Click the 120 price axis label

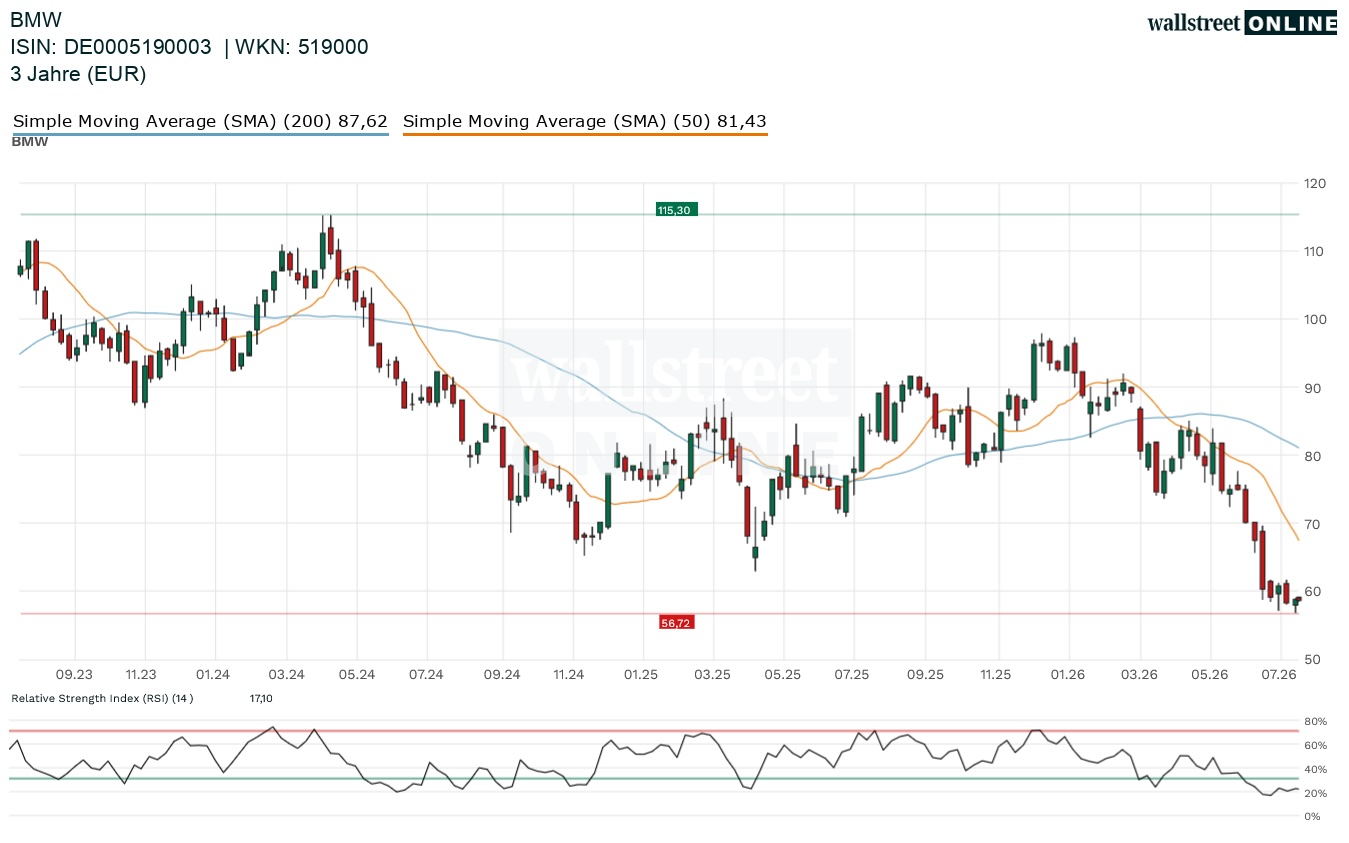pyautogui.click(x=1314, y=183)
